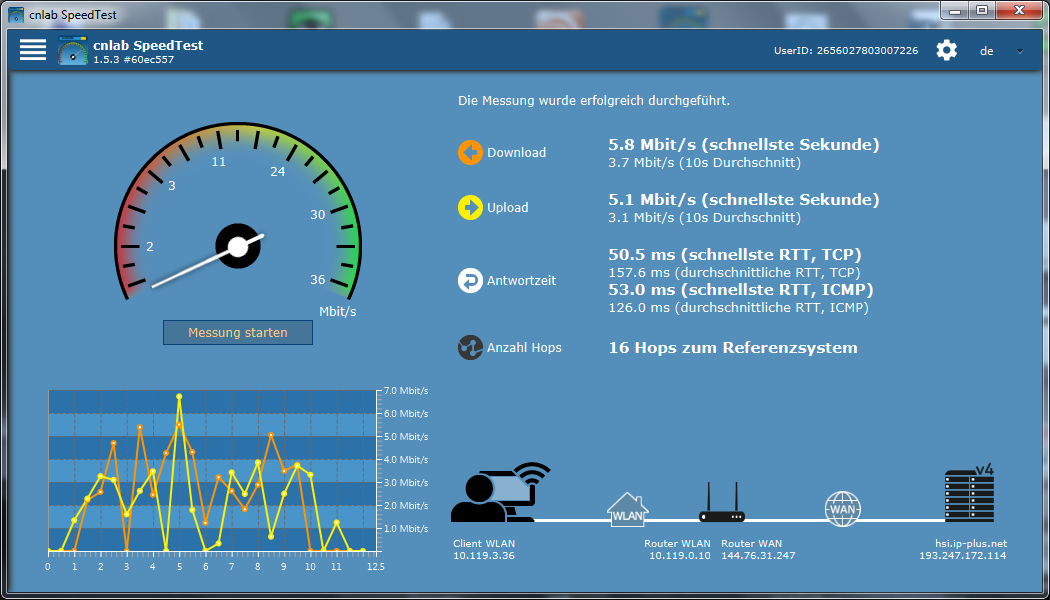
Task: Click the Router WAN IP 144.76.31.247
Action: tap(758, 556)
